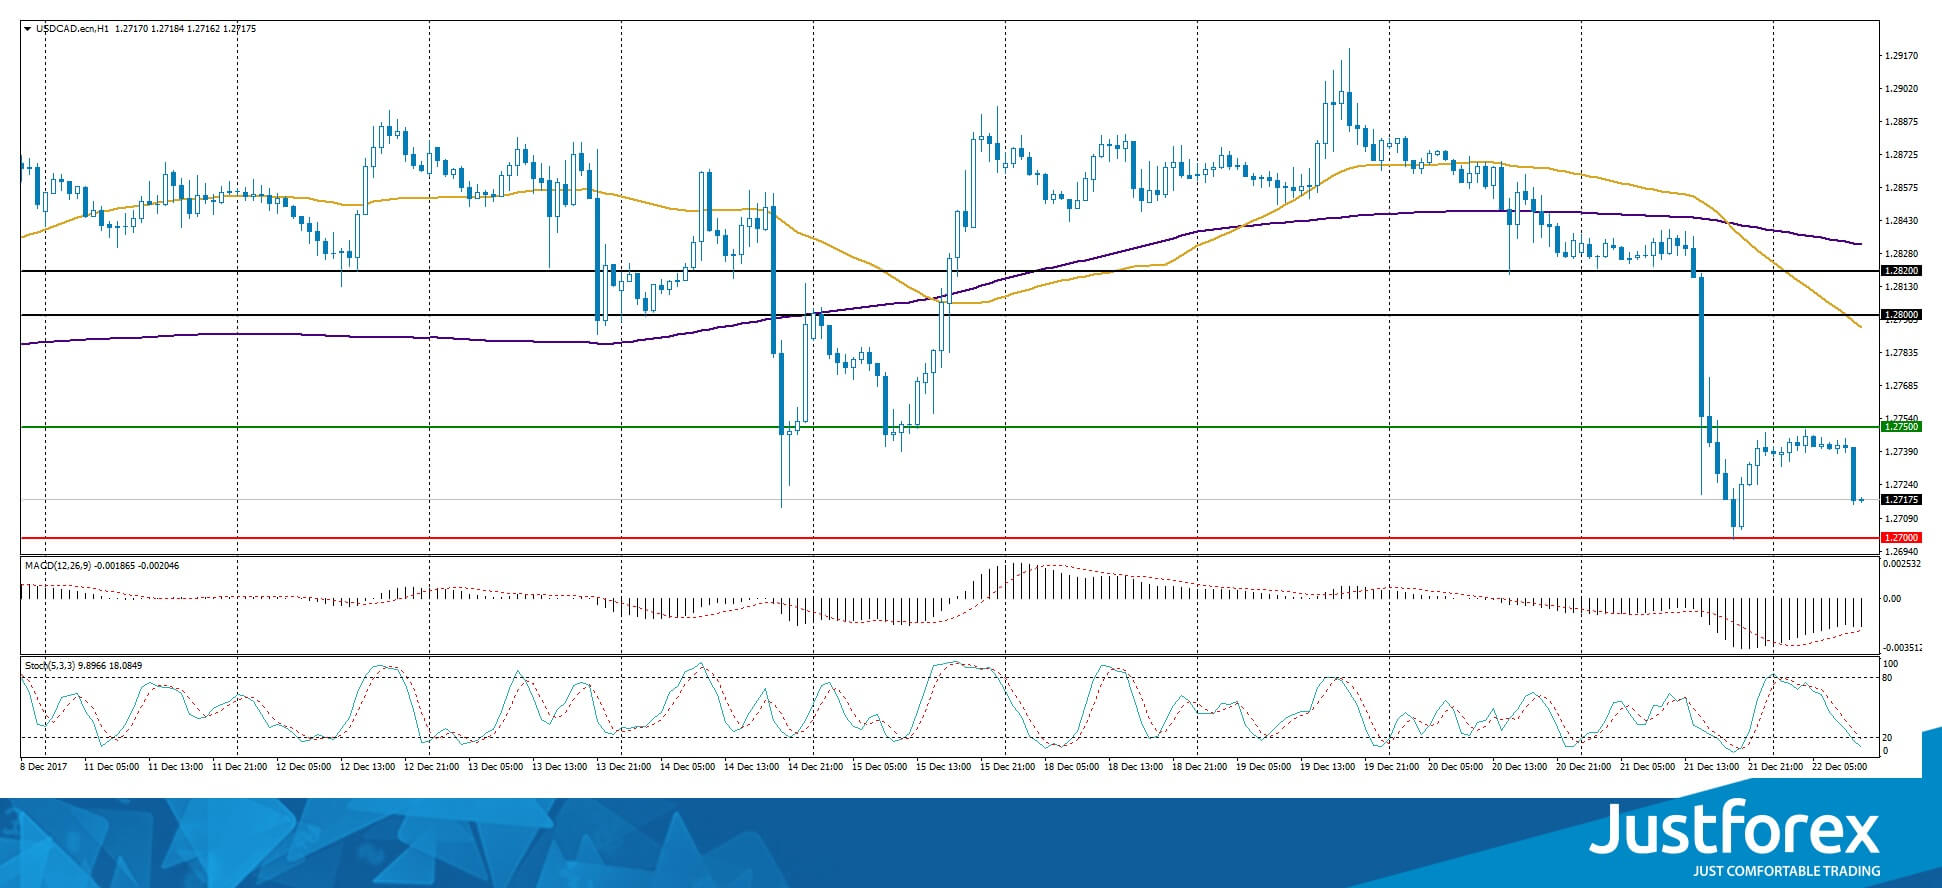Click the 1.29020 price axis label

click(x=1901, y=89)
